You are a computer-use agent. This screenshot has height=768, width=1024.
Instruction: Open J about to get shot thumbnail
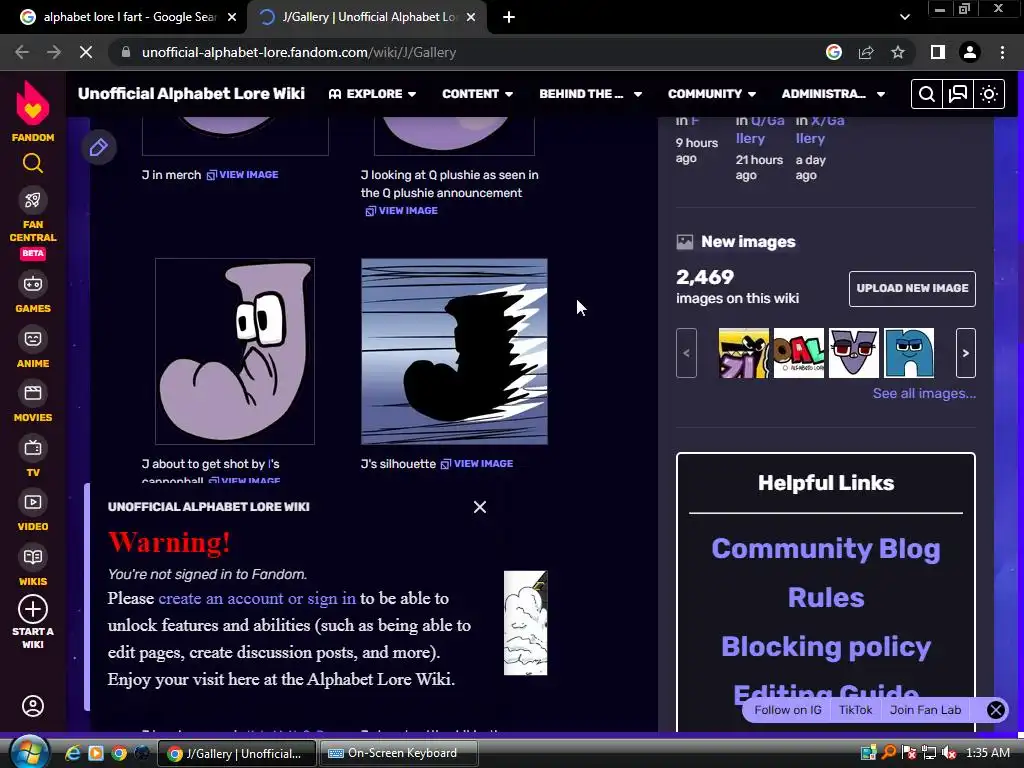[x=234, y=351]
